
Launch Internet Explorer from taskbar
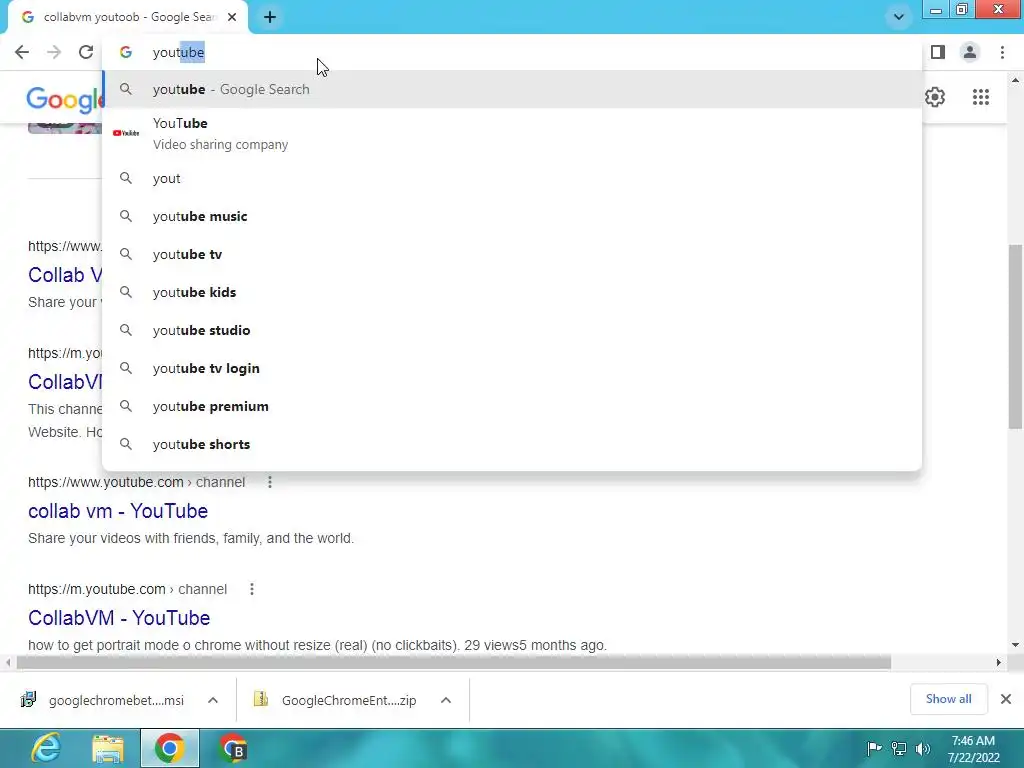click(46, 748)
